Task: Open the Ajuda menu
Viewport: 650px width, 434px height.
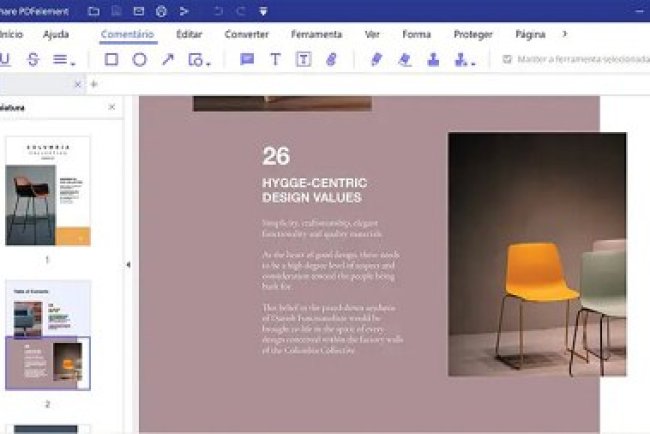Action: point(57,34)
